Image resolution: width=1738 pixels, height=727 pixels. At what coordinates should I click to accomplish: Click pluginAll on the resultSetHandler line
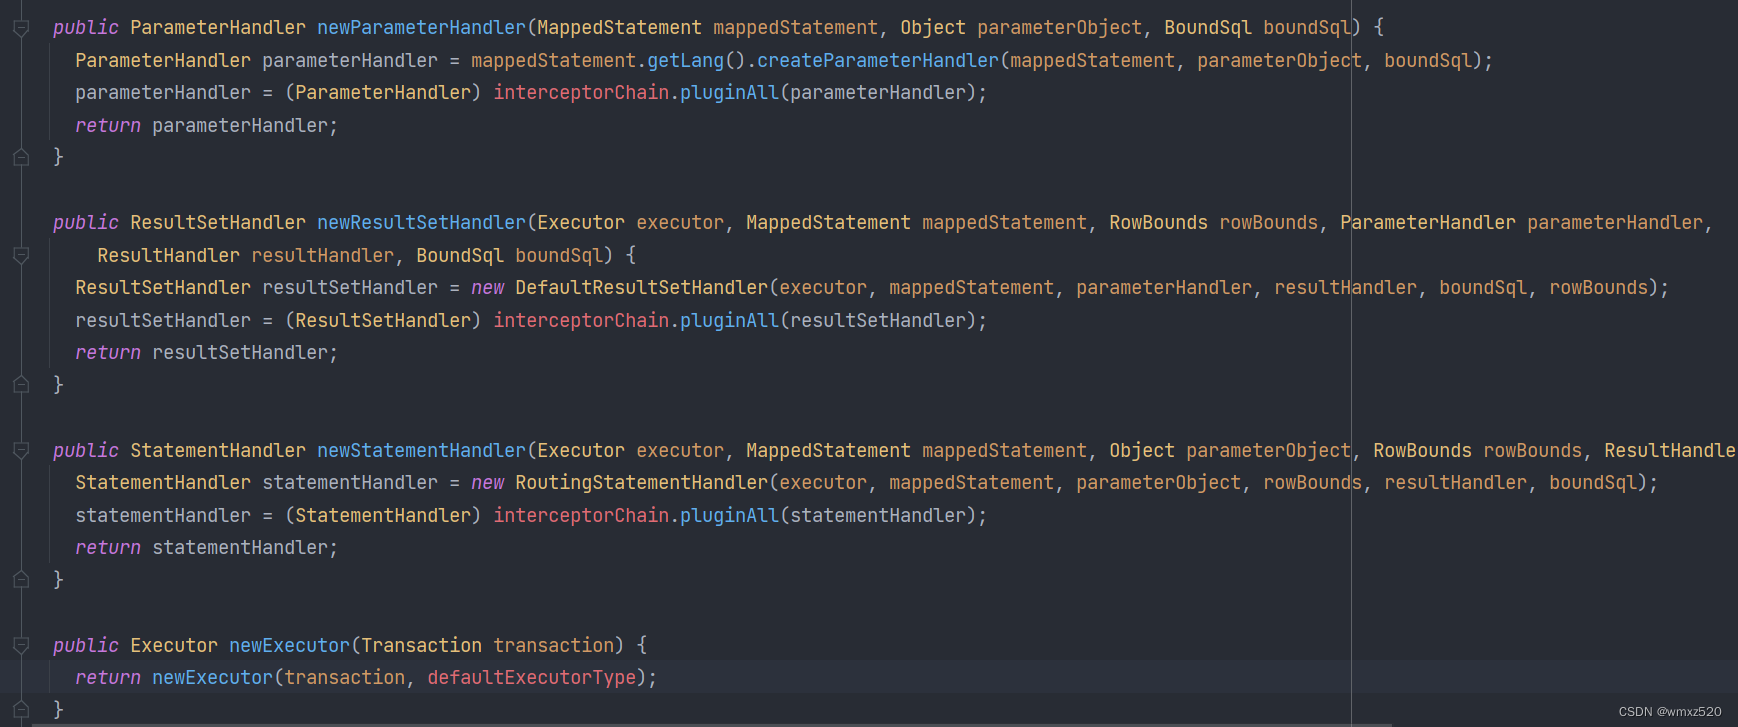coord(729,321)
